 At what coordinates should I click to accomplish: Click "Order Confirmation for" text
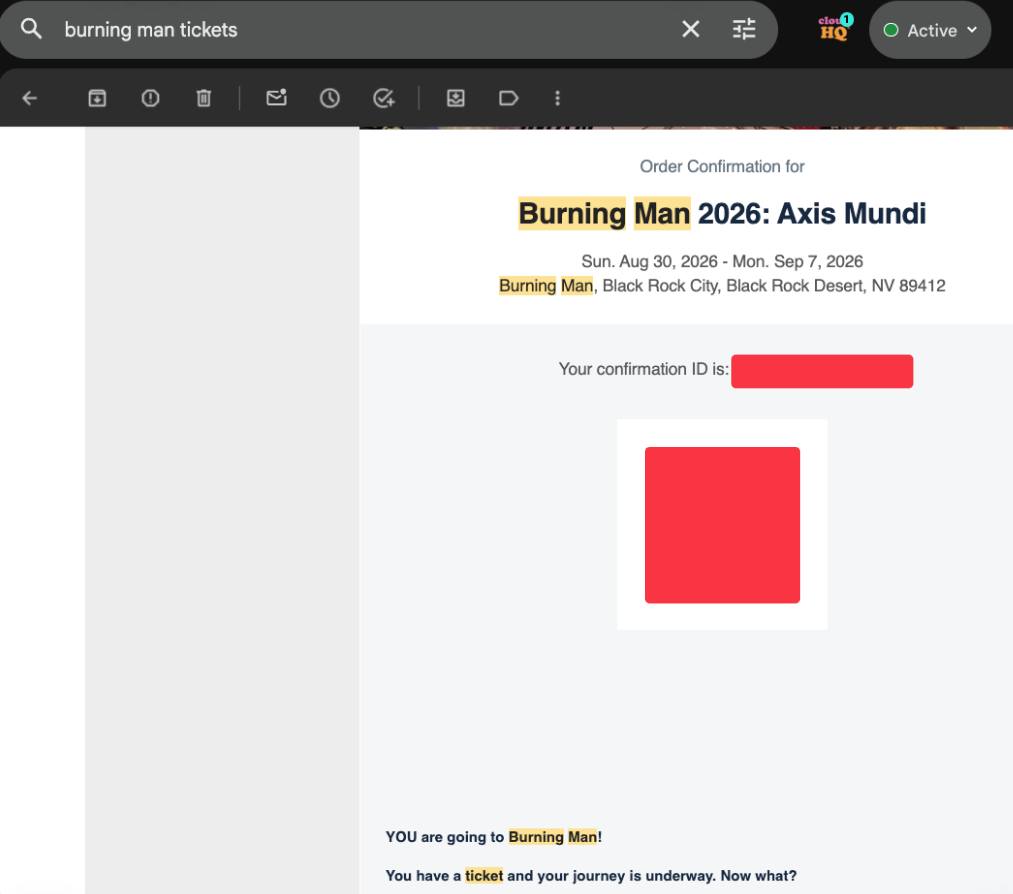[722, 166]
